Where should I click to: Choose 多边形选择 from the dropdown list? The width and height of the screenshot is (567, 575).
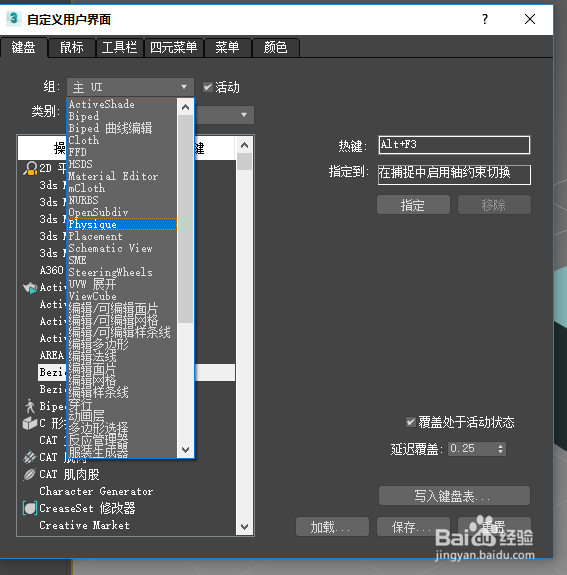tap(122, 428)
